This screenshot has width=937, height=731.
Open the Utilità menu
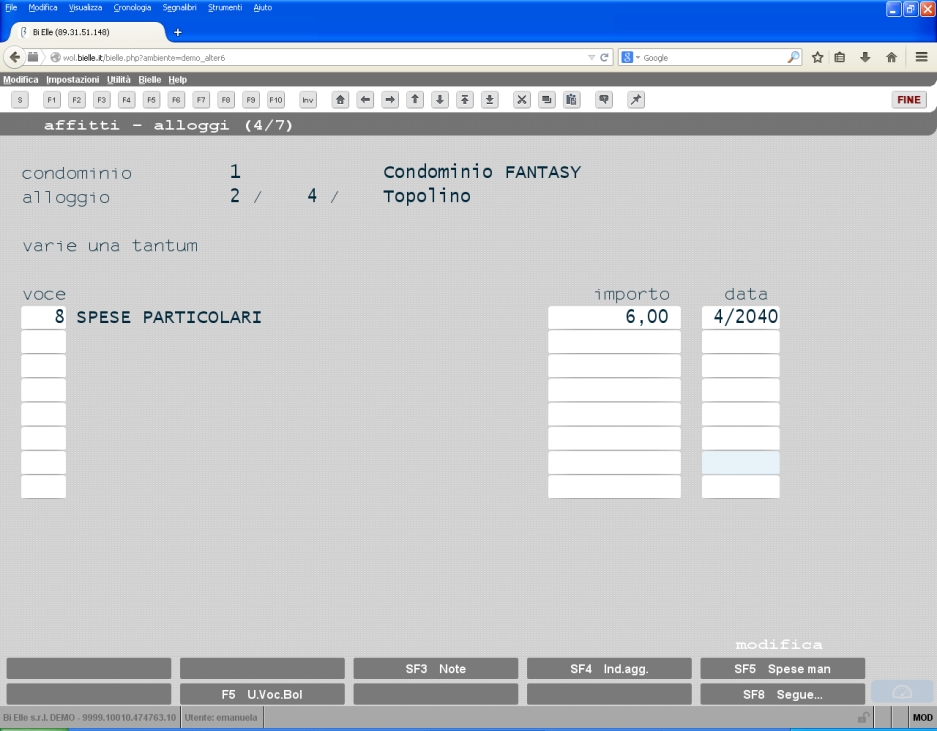click(118, 79)
